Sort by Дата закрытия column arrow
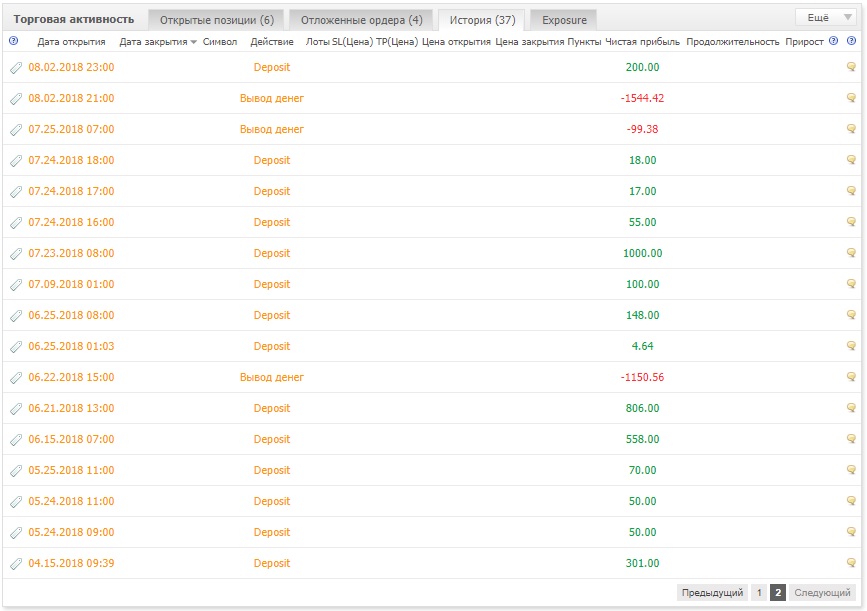This screenshot has width=867, height=611. pyautogui.click(x=194, y=42)
